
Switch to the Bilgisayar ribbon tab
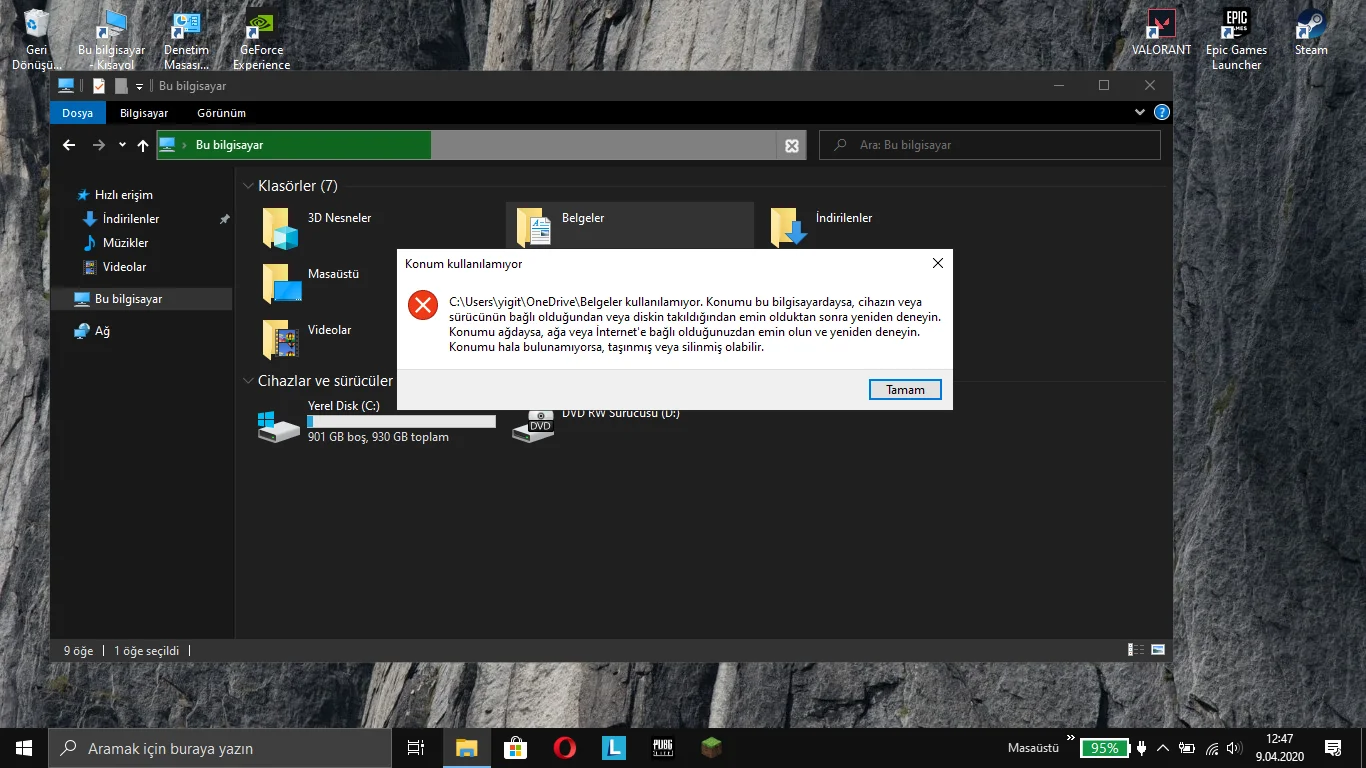(x=144, y=113)
